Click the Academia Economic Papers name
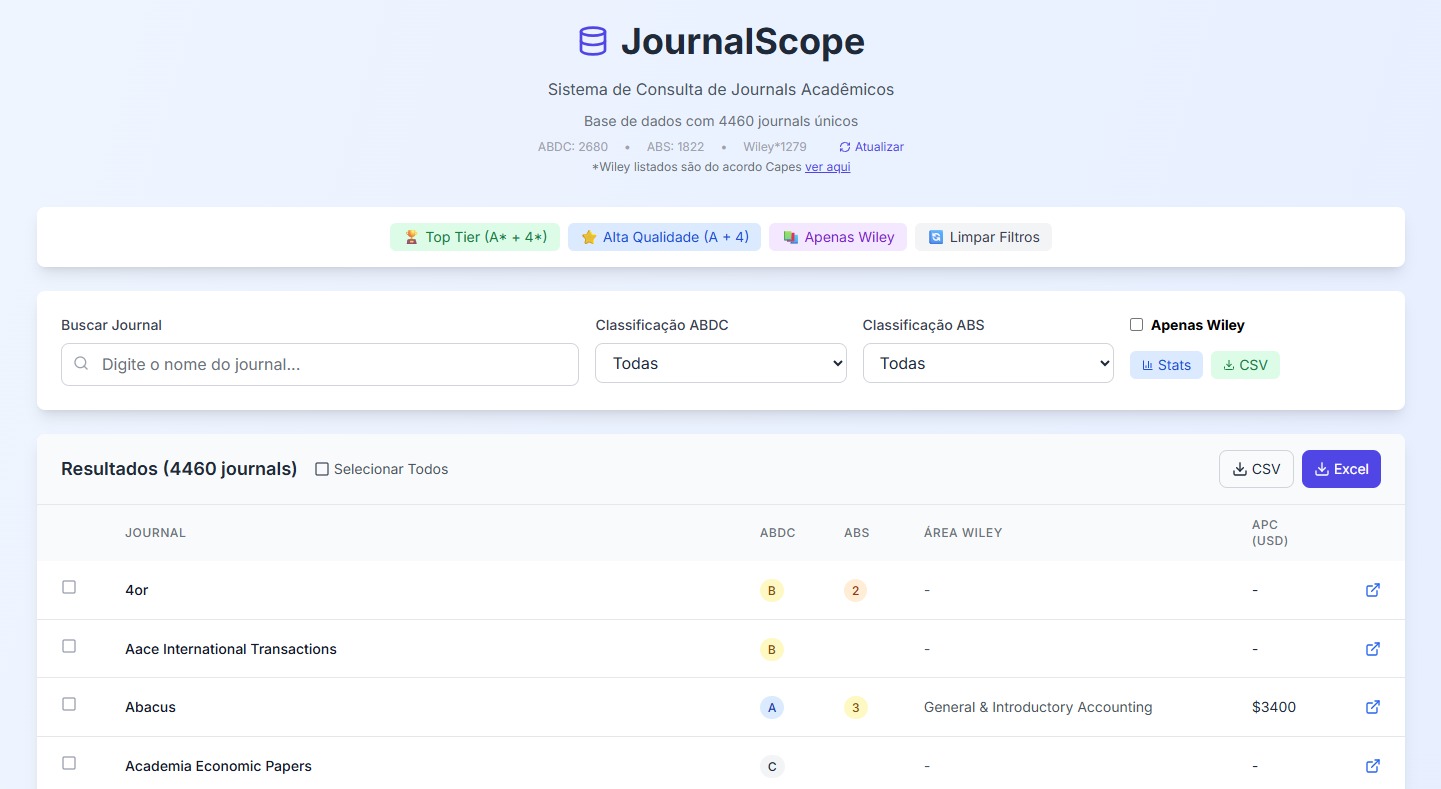Viewport: 1441px width, 789px height. [x=218, y=766]
